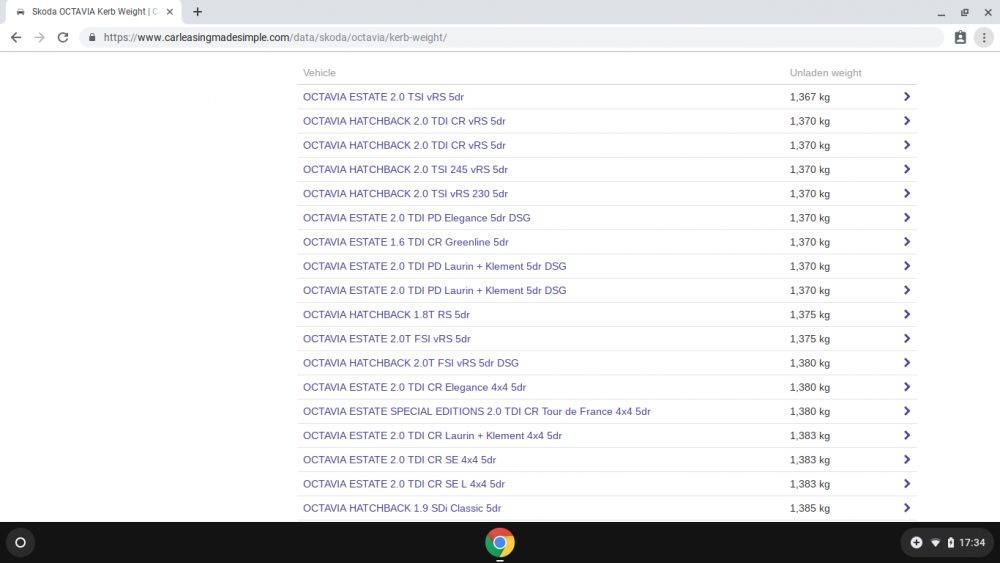The width and height of the screenshot is (1000, 563).
Task: Click chevron on 2.0 TDI CR SE L 4x4 row
Action: [x=906, y=485]
